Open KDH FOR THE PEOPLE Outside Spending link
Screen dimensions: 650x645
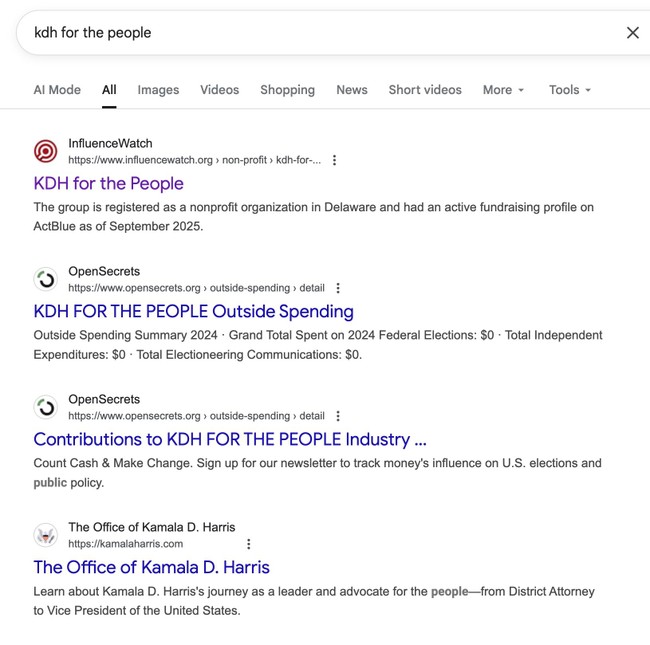(193, 311)
